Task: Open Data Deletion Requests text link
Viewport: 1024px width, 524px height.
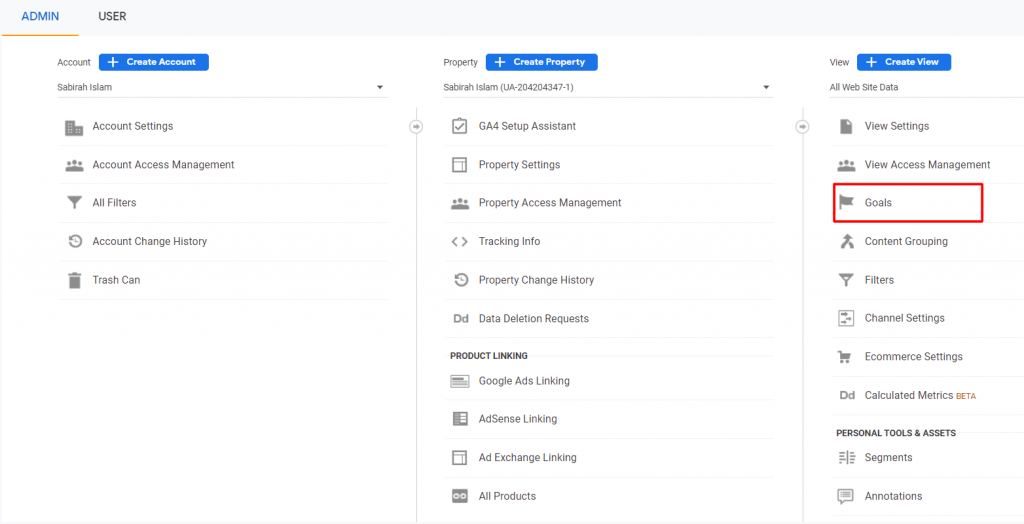Action: pos(534,318)
